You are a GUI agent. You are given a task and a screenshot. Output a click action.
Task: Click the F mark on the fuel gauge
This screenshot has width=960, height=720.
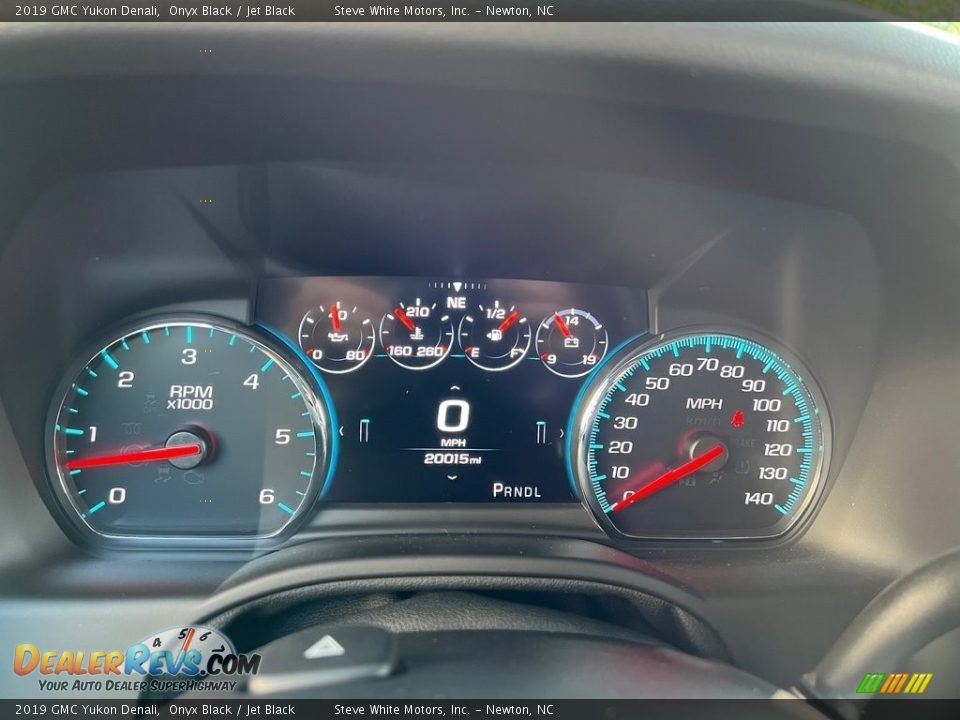[x=514, y=353]
